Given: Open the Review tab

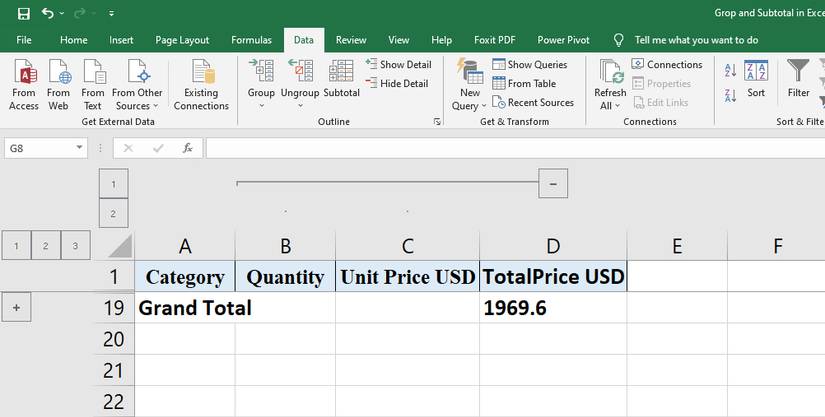Looking at the screenshot, I should click(x=351, y=40).
